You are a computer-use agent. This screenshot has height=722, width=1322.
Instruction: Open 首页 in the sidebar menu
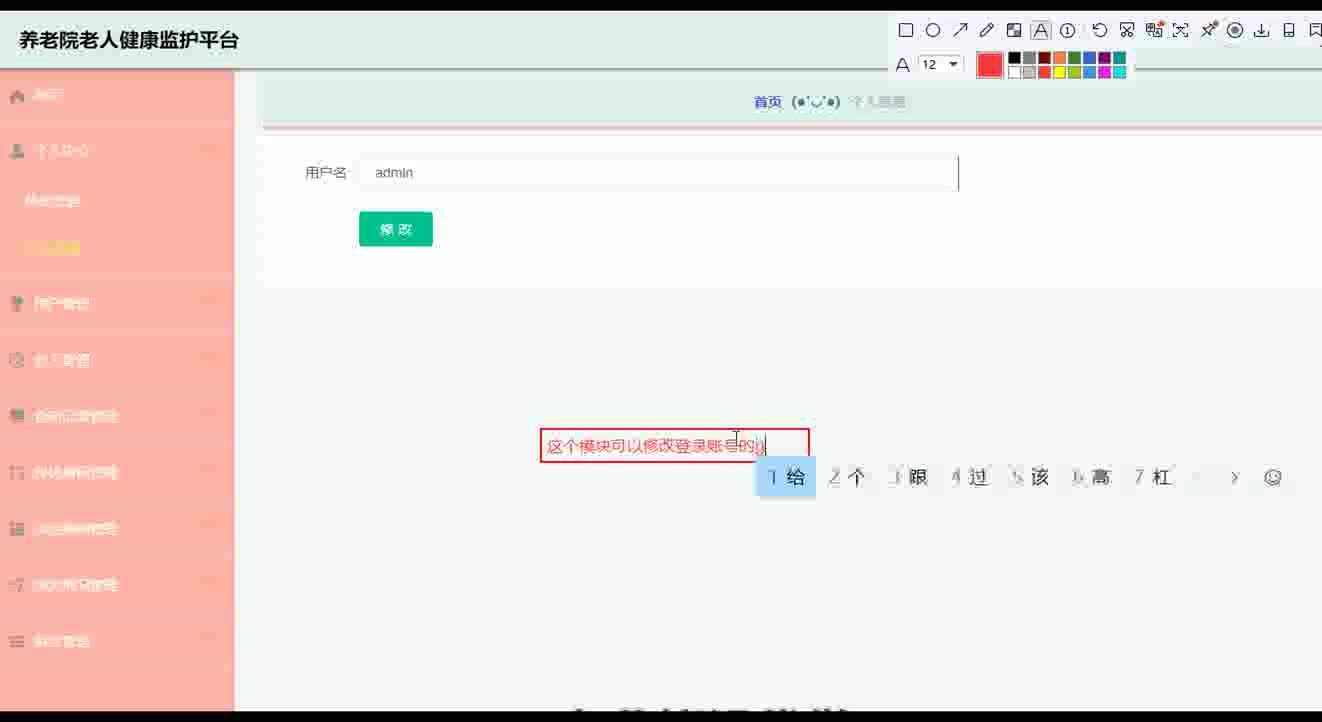click(x=117, y=96)
